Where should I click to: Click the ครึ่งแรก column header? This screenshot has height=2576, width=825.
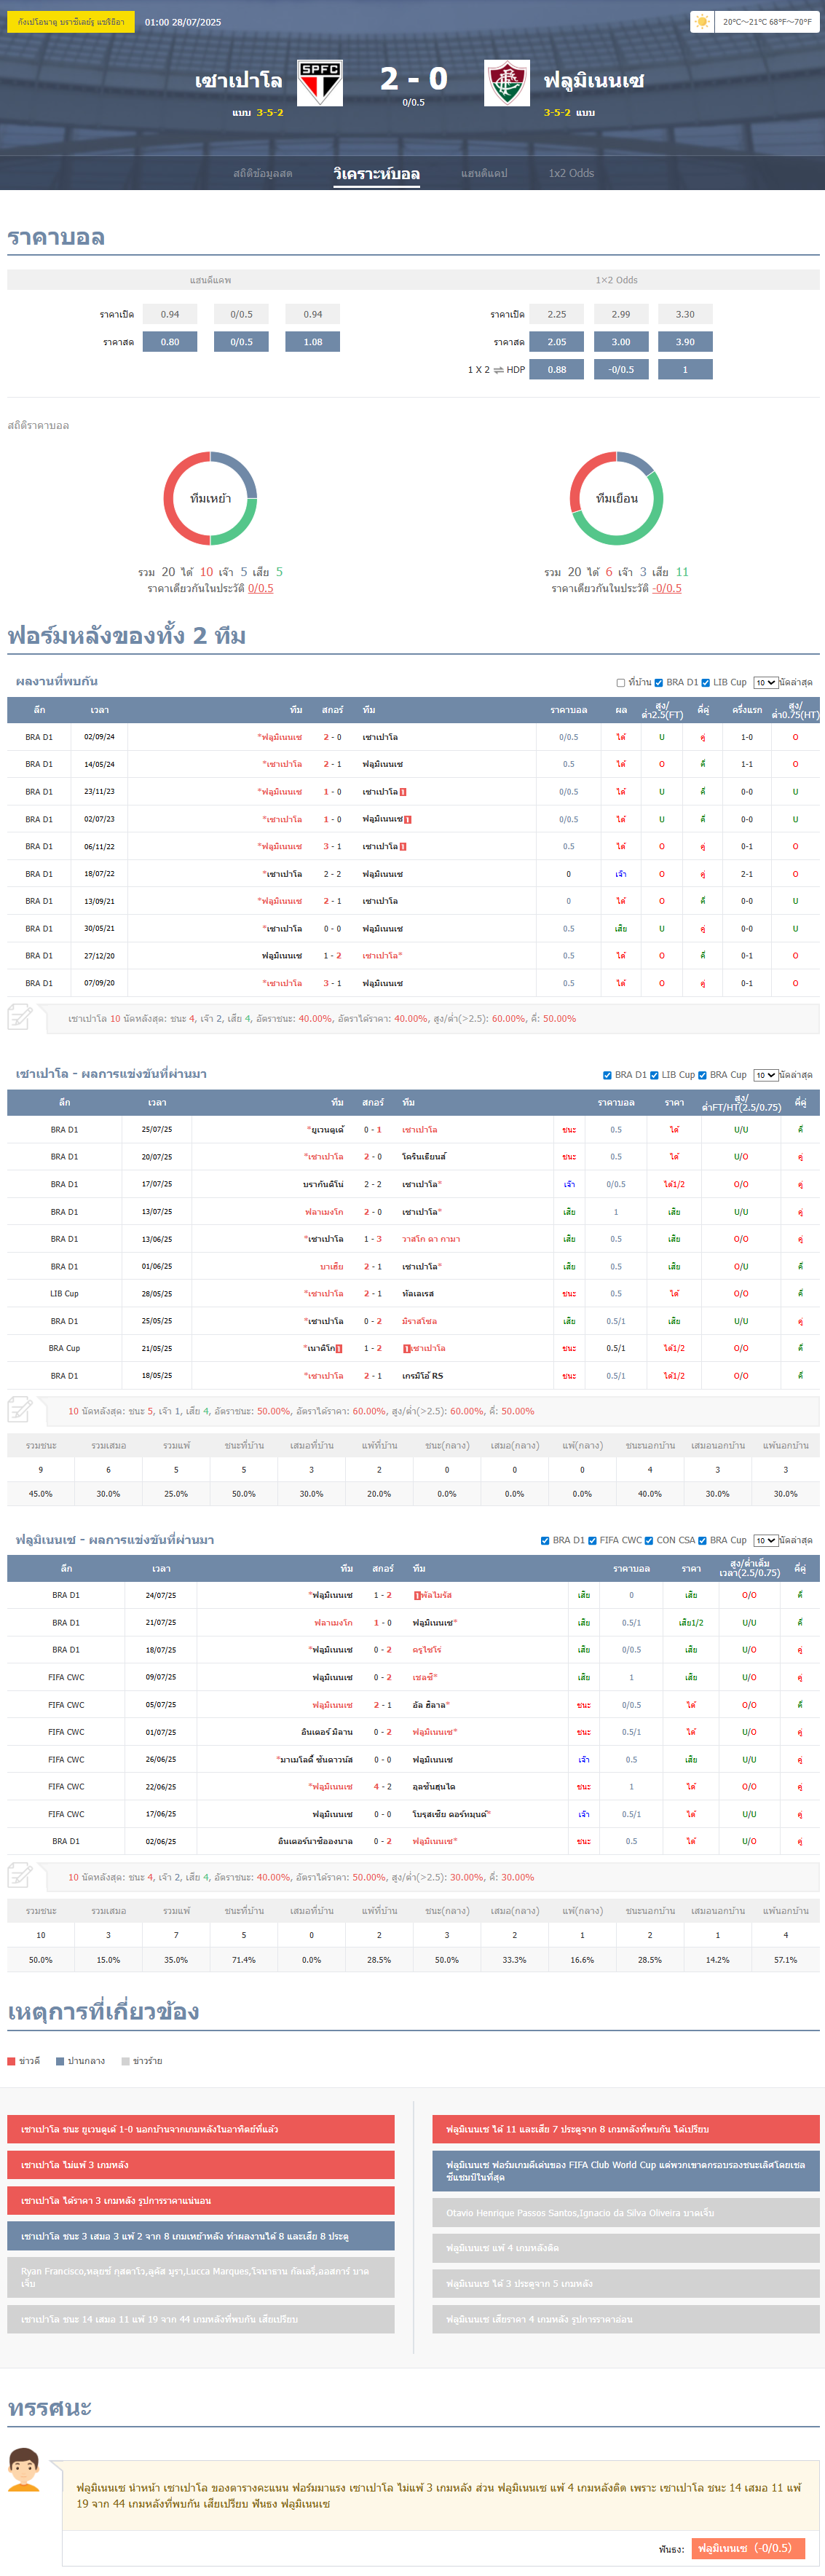(x=746, y=710)
